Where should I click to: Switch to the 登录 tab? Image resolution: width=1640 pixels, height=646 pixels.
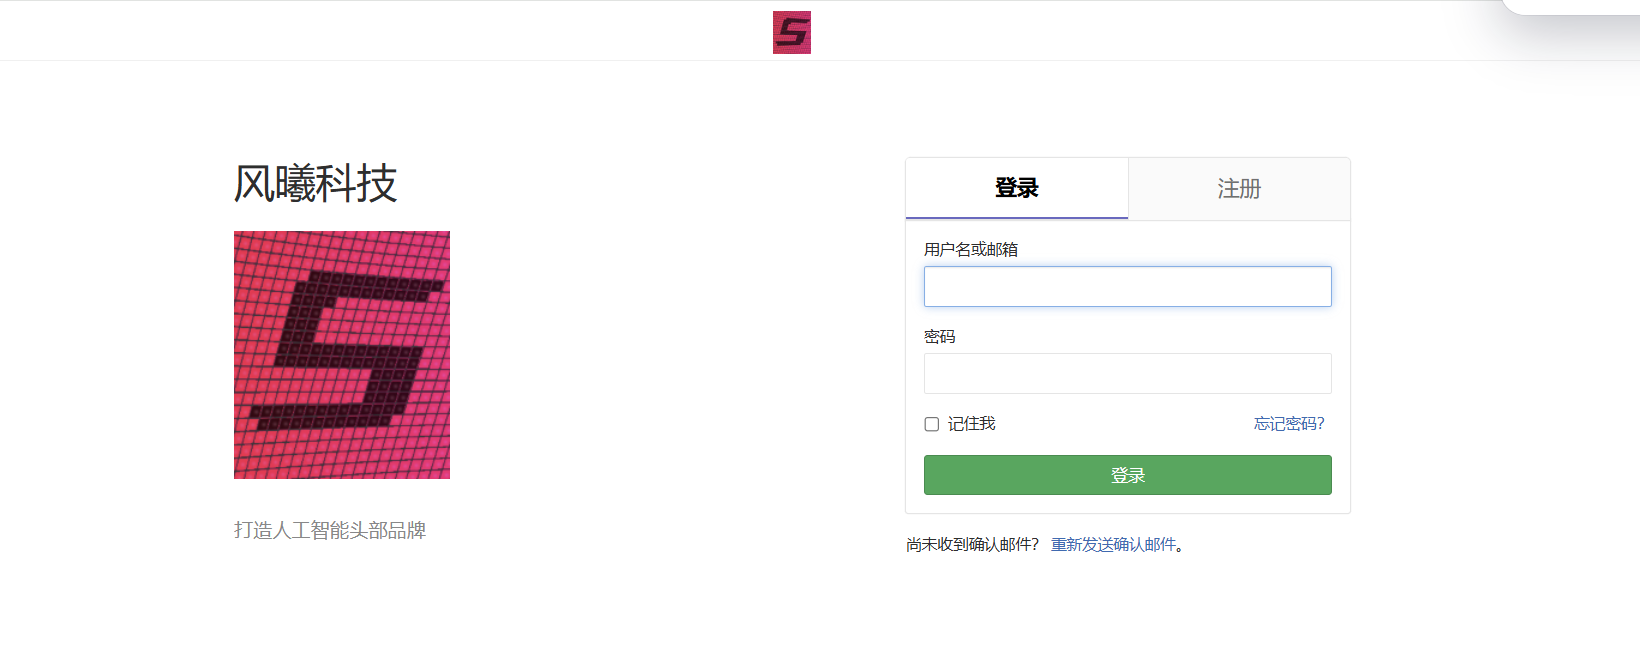coord(1017,188)
